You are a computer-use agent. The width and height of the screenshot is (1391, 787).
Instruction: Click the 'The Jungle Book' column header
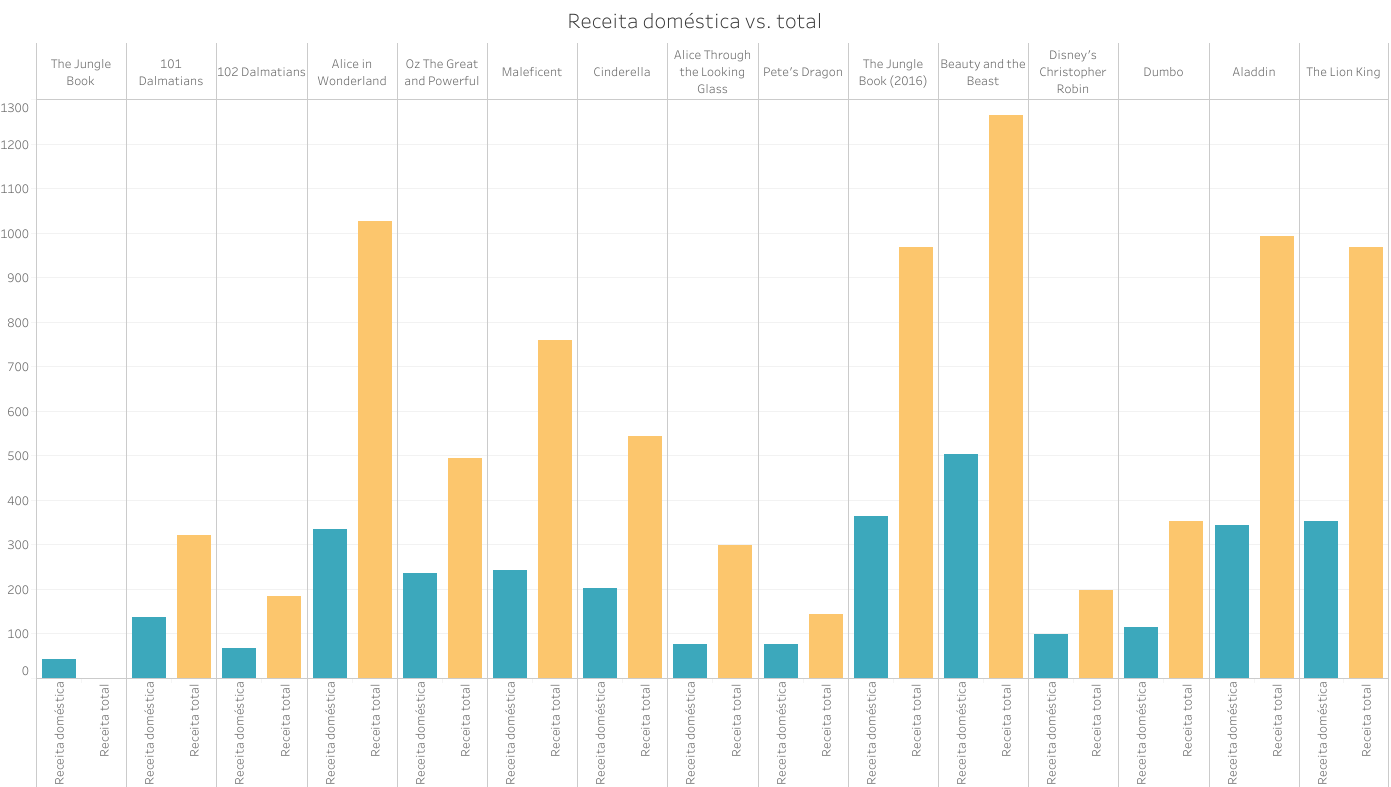[x=81, y=72]
